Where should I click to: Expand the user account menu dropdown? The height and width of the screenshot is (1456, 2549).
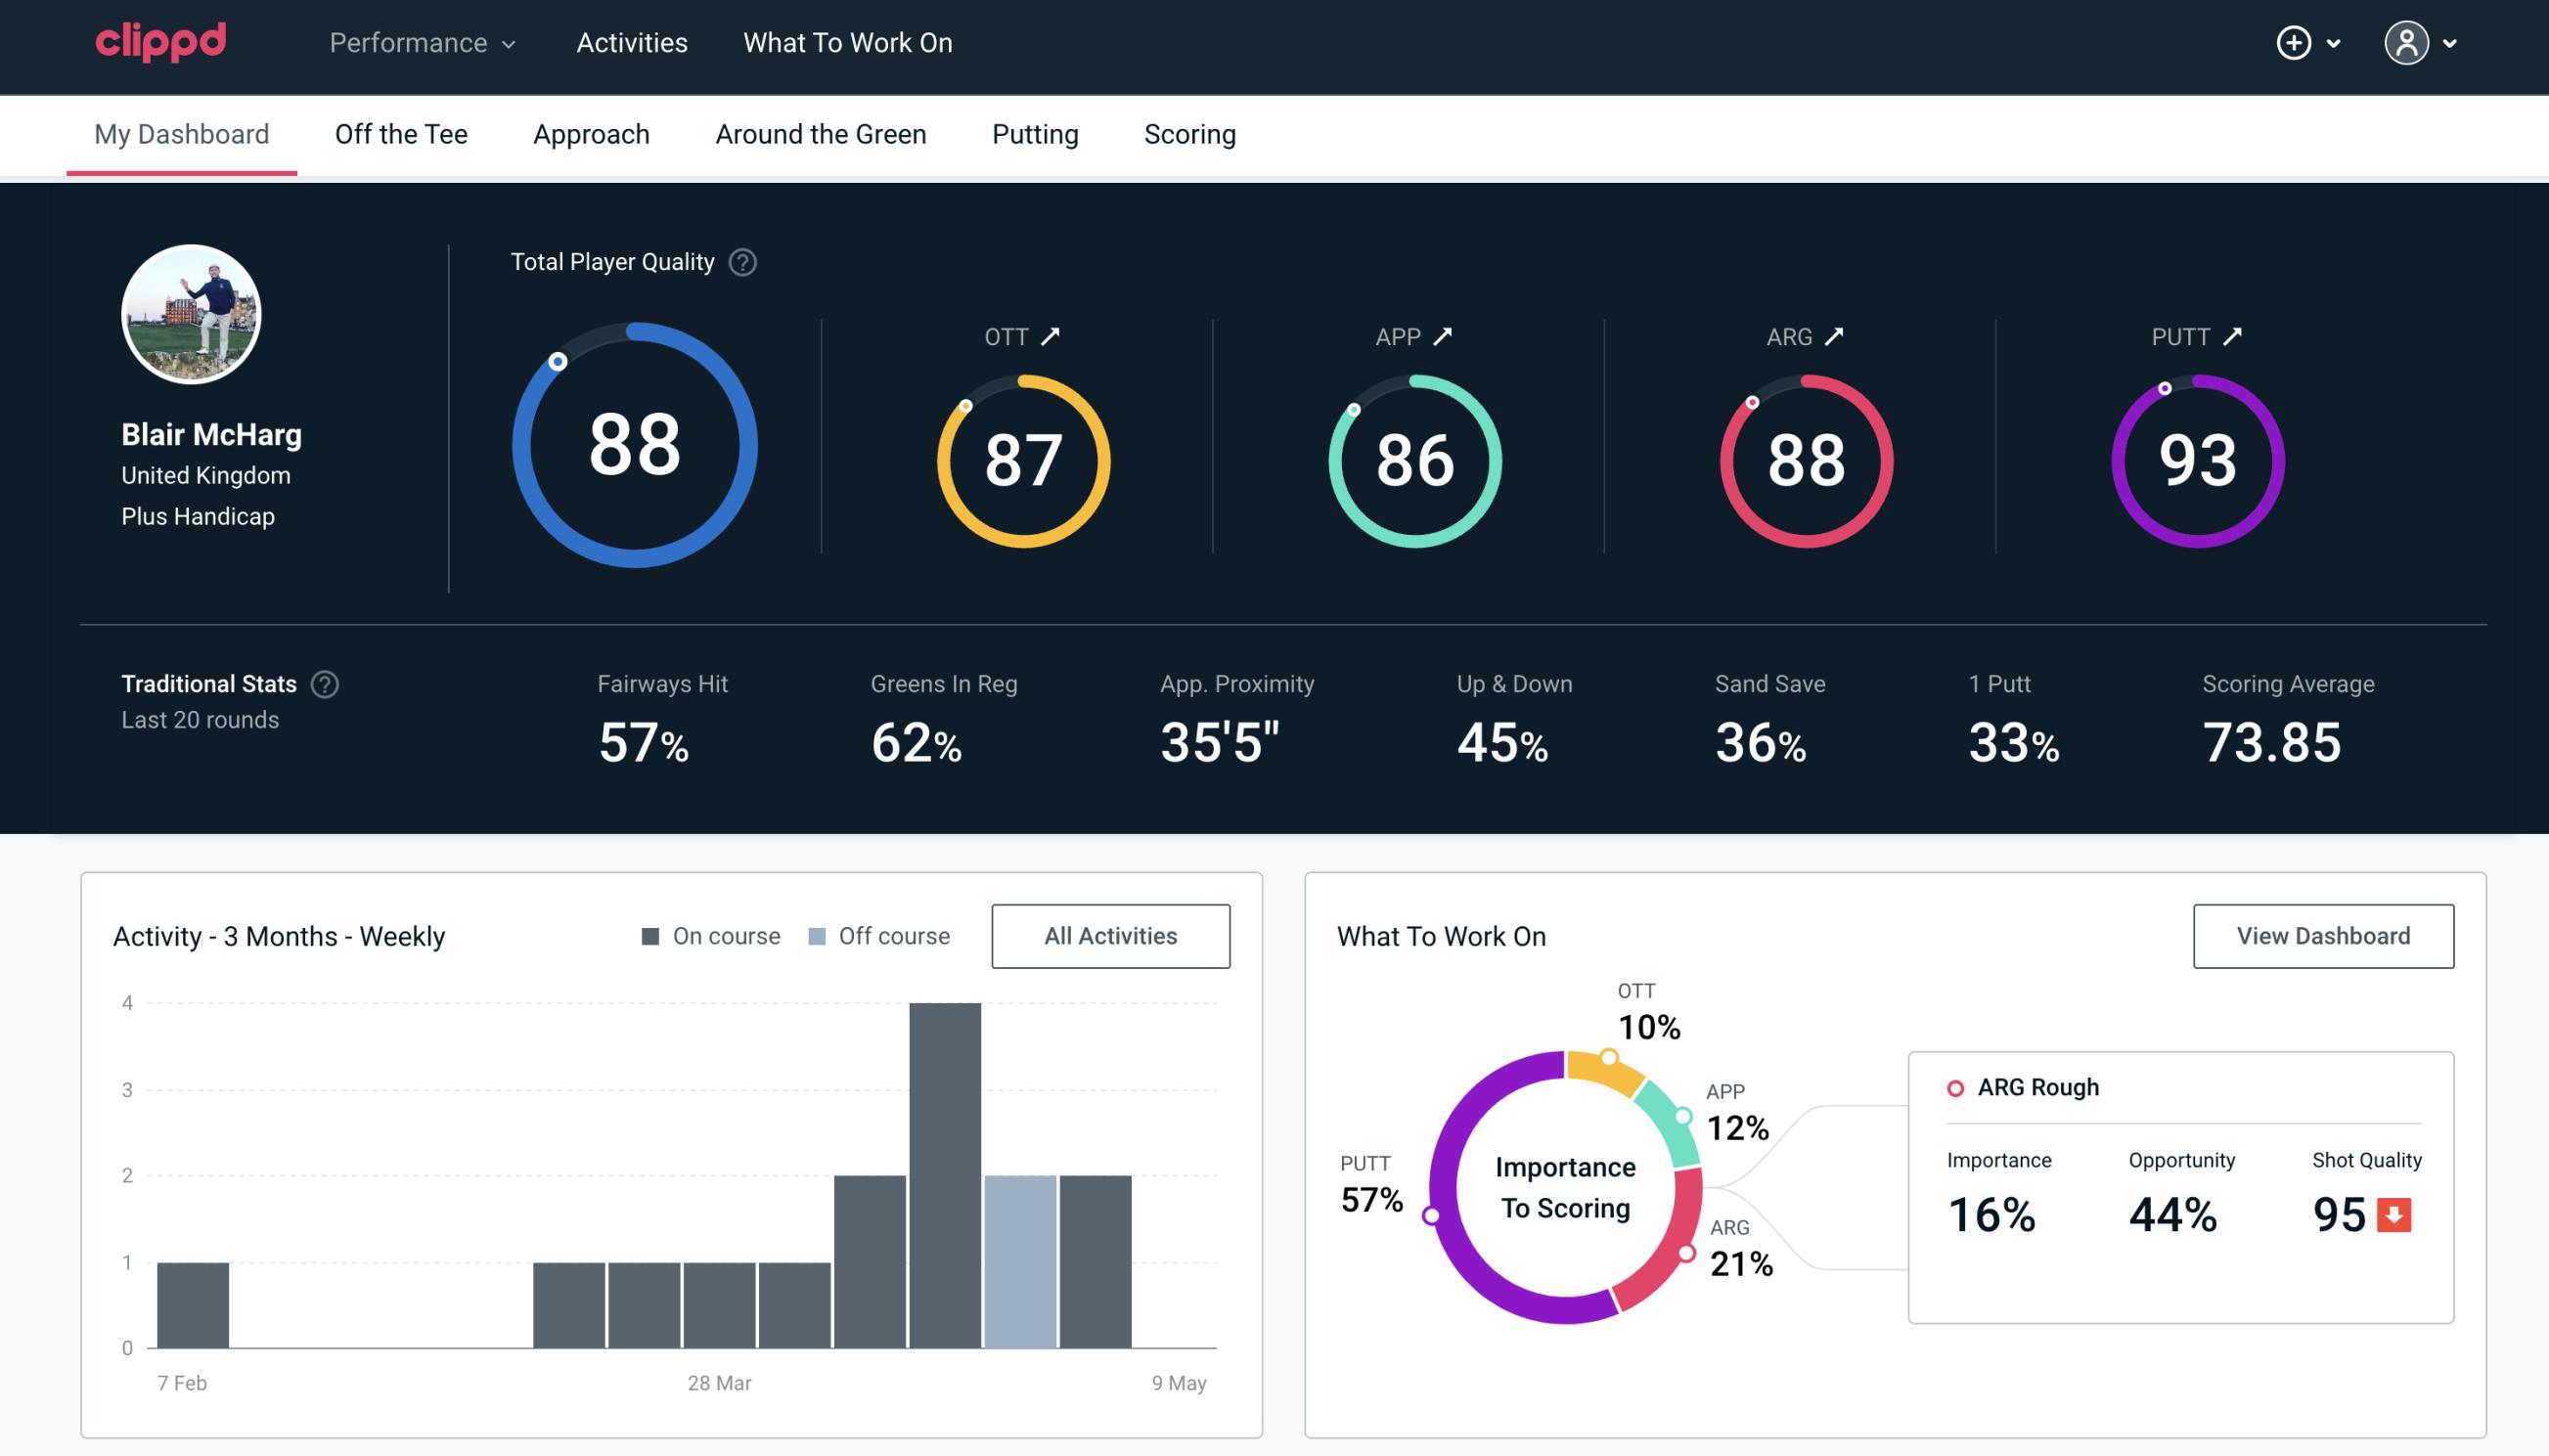2453,44
